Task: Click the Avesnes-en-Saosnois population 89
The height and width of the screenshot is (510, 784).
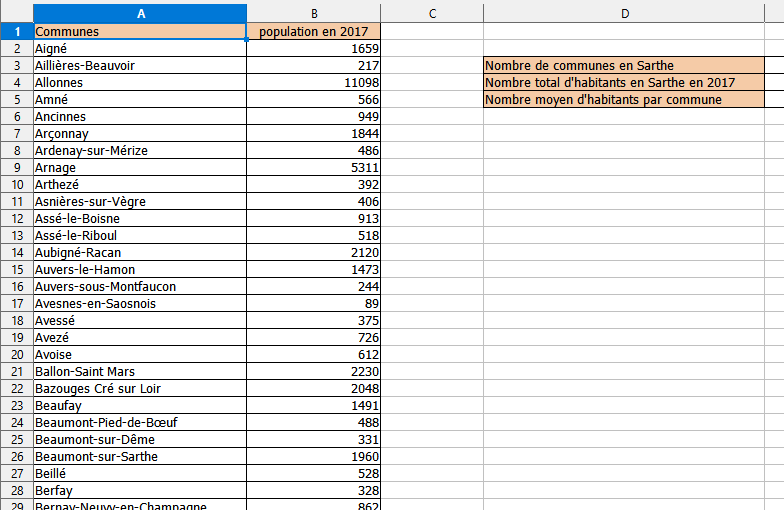Action: [314, 303]
